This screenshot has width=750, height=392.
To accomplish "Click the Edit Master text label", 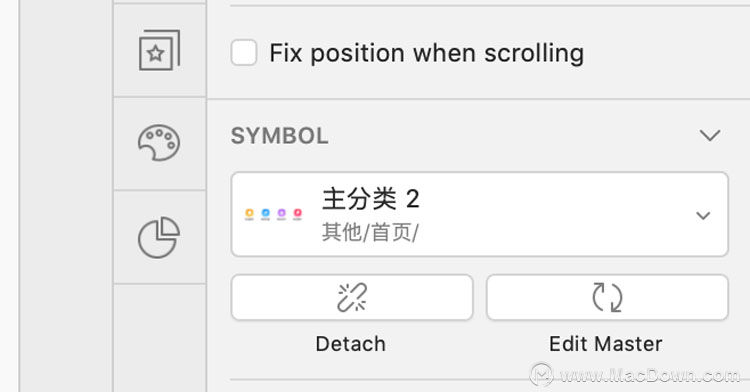I will pos(606,344).
